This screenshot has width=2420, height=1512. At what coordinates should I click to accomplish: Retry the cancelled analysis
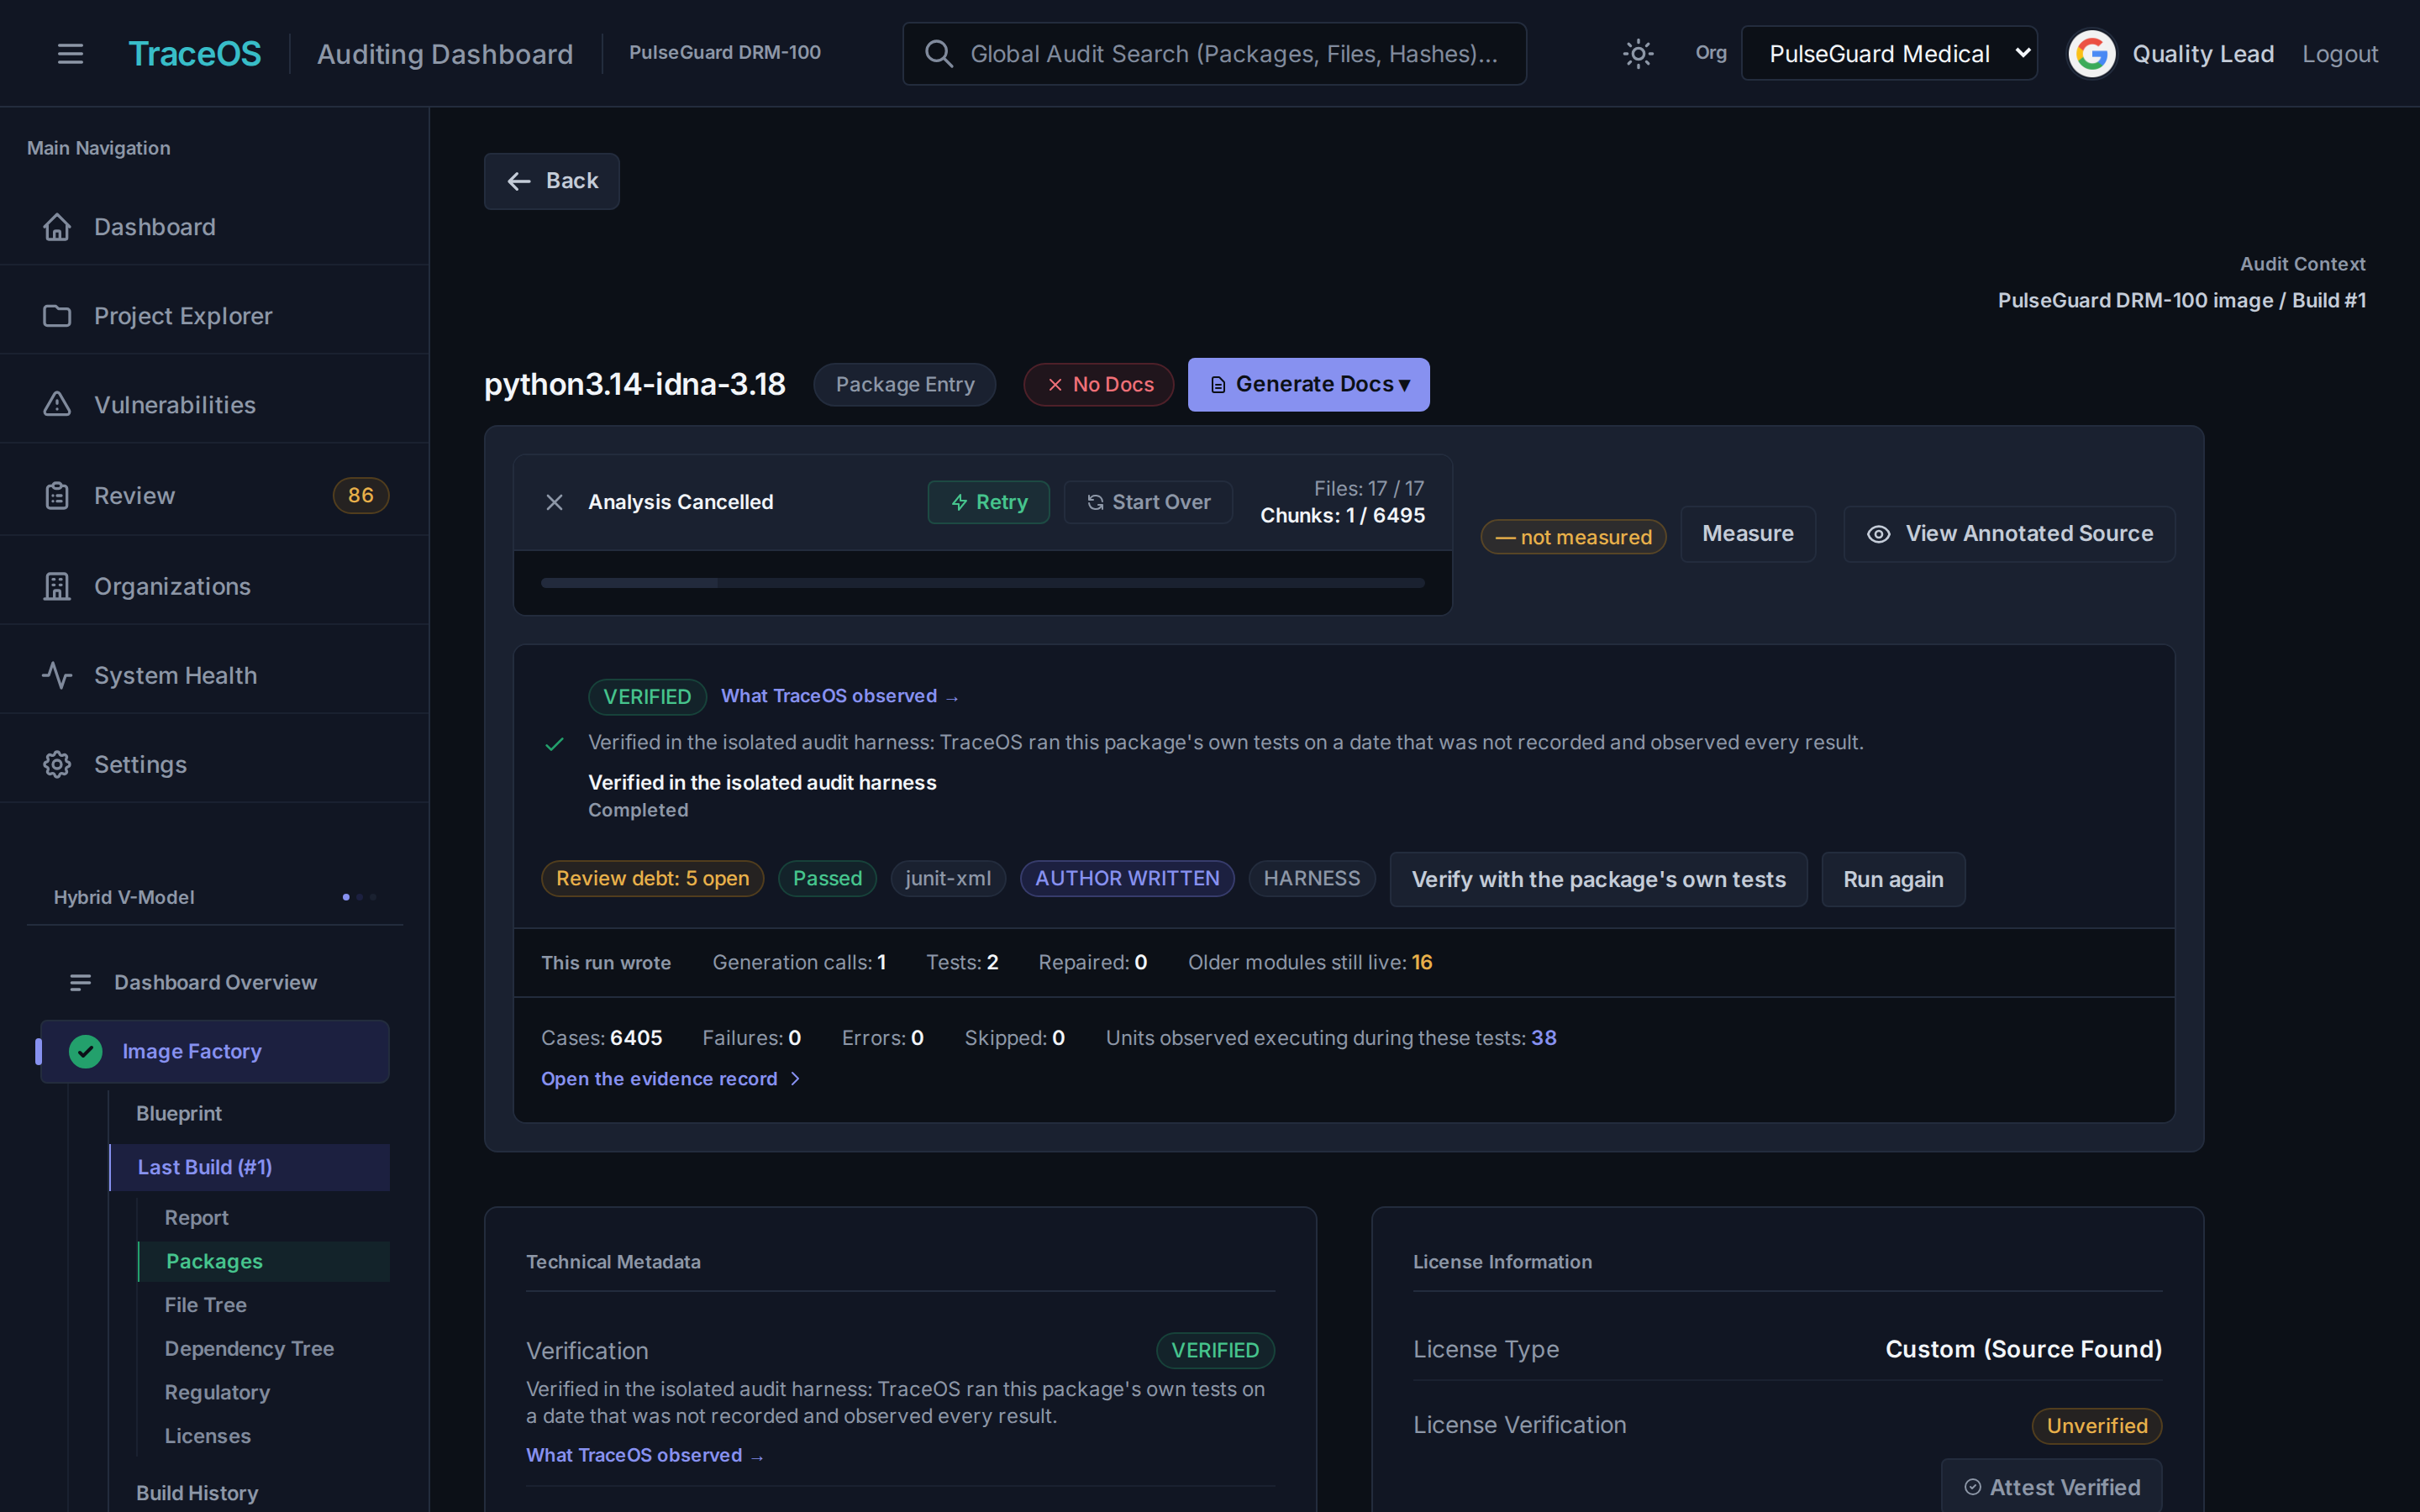pyautogui.click(x=988, y=502)
